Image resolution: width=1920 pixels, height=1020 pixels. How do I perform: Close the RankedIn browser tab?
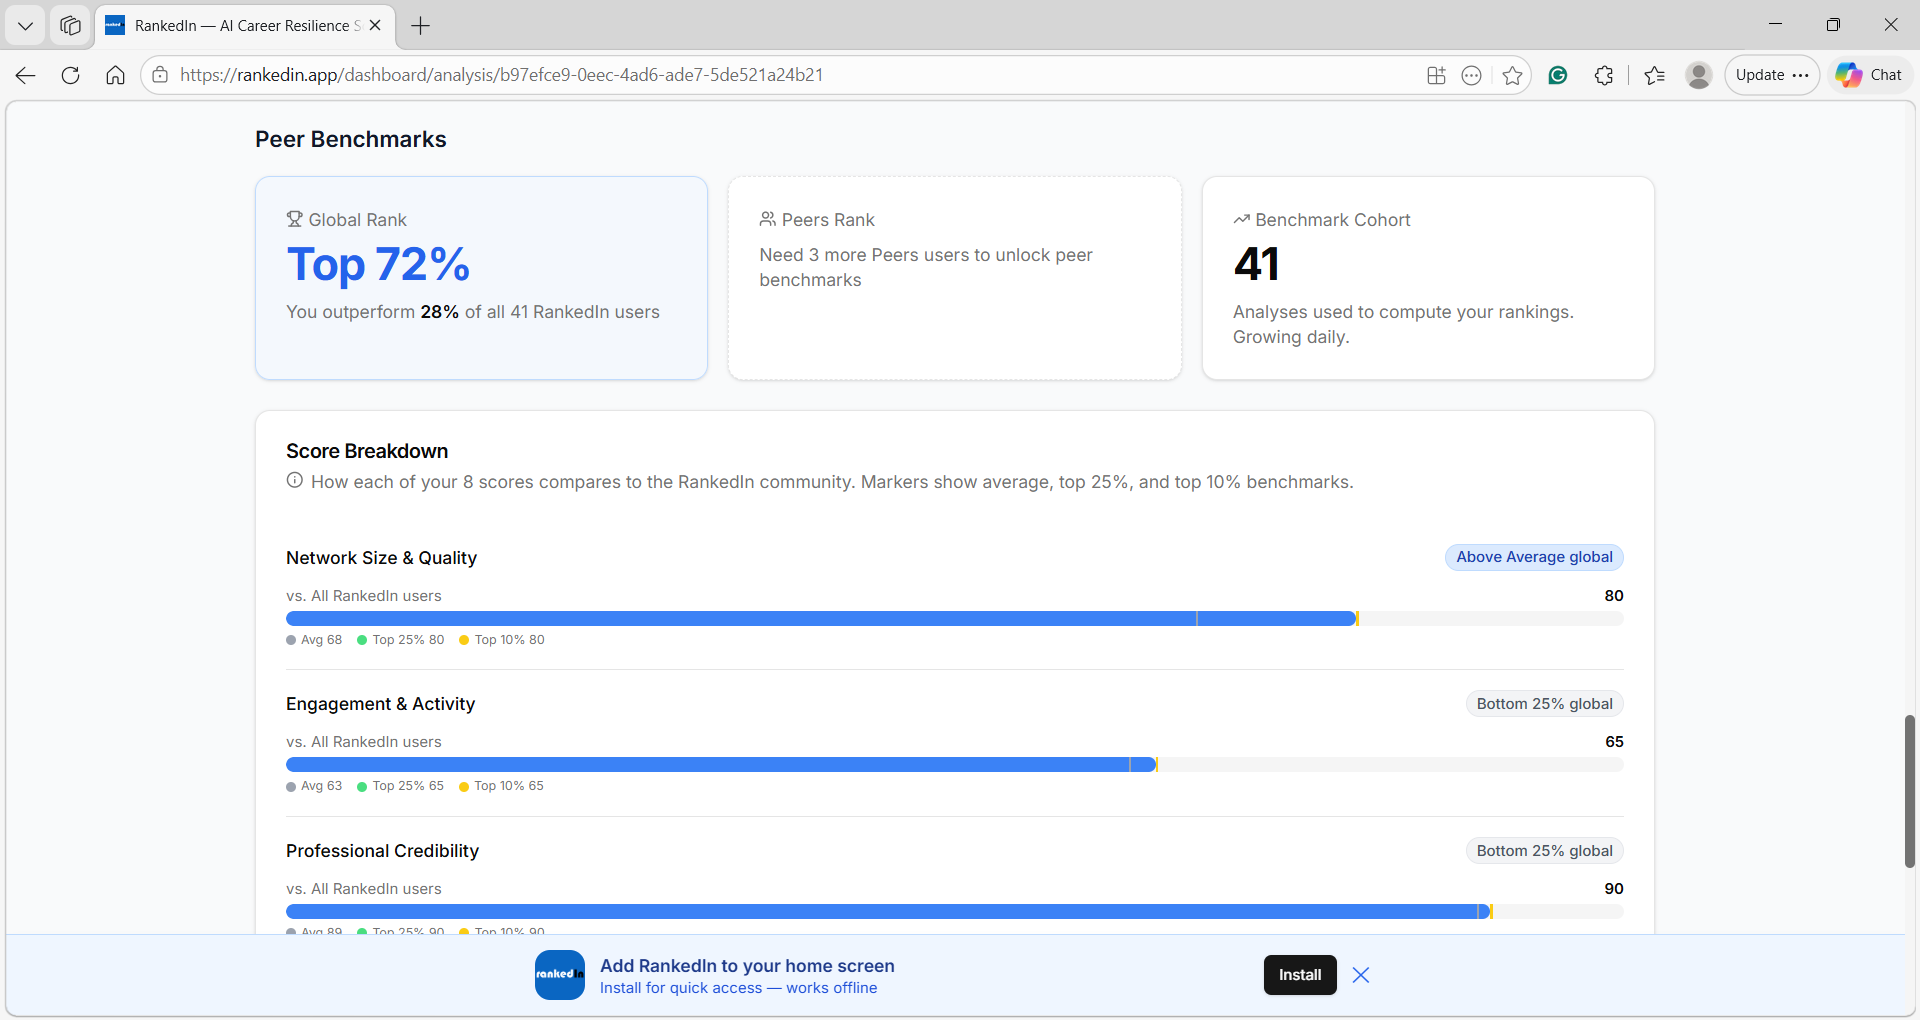(375, 25)
